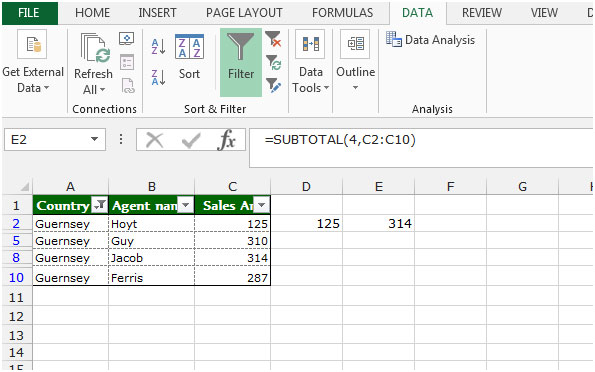Viewport: 595px width, 372px height.
Task: Open the Name Box dropdown arrow
Action: 94,139
